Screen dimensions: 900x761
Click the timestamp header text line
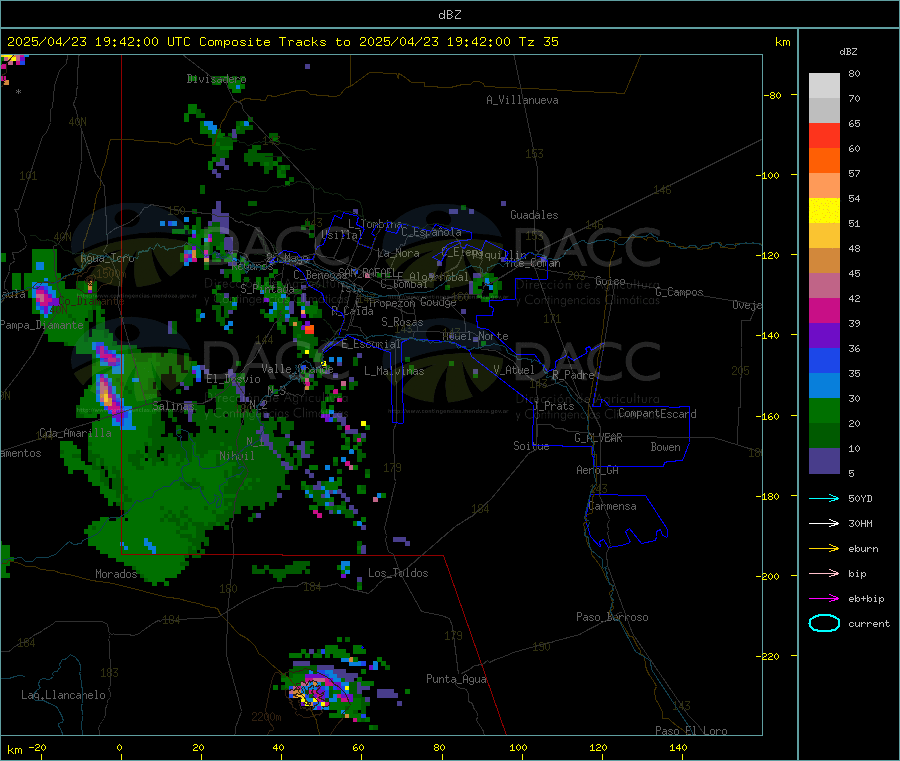click(282, 42)
